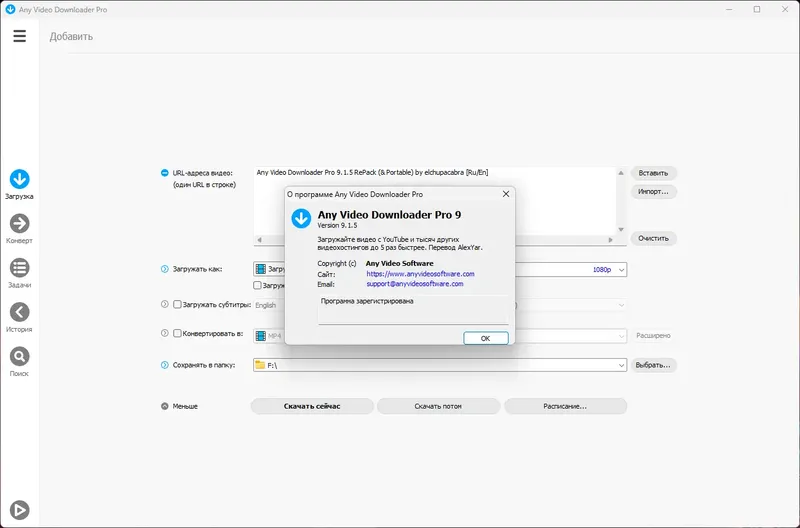Toggle the checkbox under Загружать как field
Viewport: 800px width, 528px height.
click(x=257, y=285)
